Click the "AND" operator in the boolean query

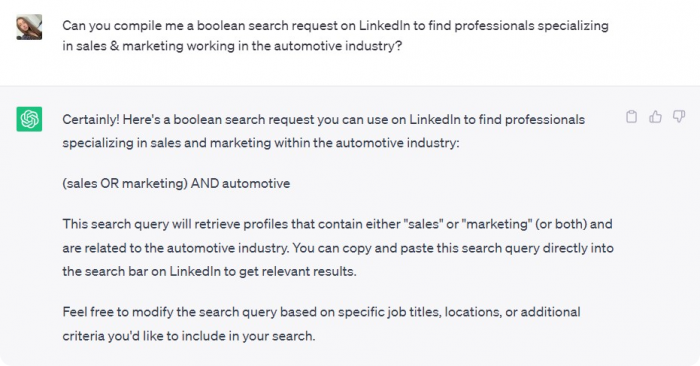click(204, 183)
